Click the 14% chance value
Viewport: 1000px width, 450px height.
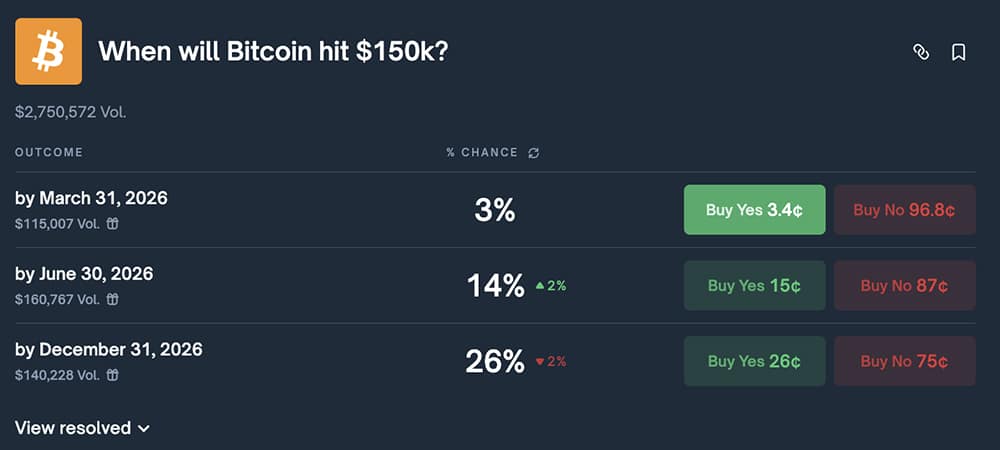point(495,286)
